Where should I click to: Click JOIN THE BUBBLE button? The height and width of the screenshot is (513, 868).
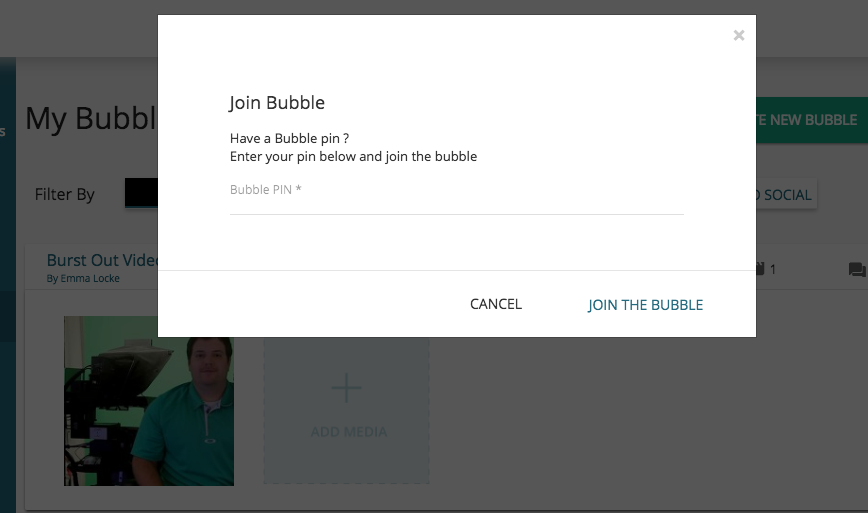[x=645, y=305]
